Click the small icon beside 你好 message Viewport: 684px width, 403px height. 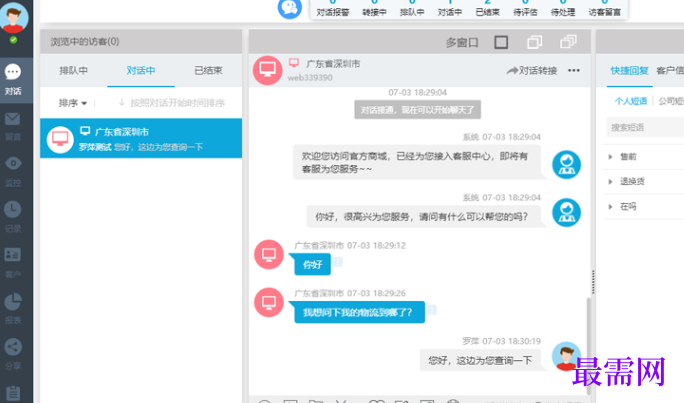coord(338,262)
